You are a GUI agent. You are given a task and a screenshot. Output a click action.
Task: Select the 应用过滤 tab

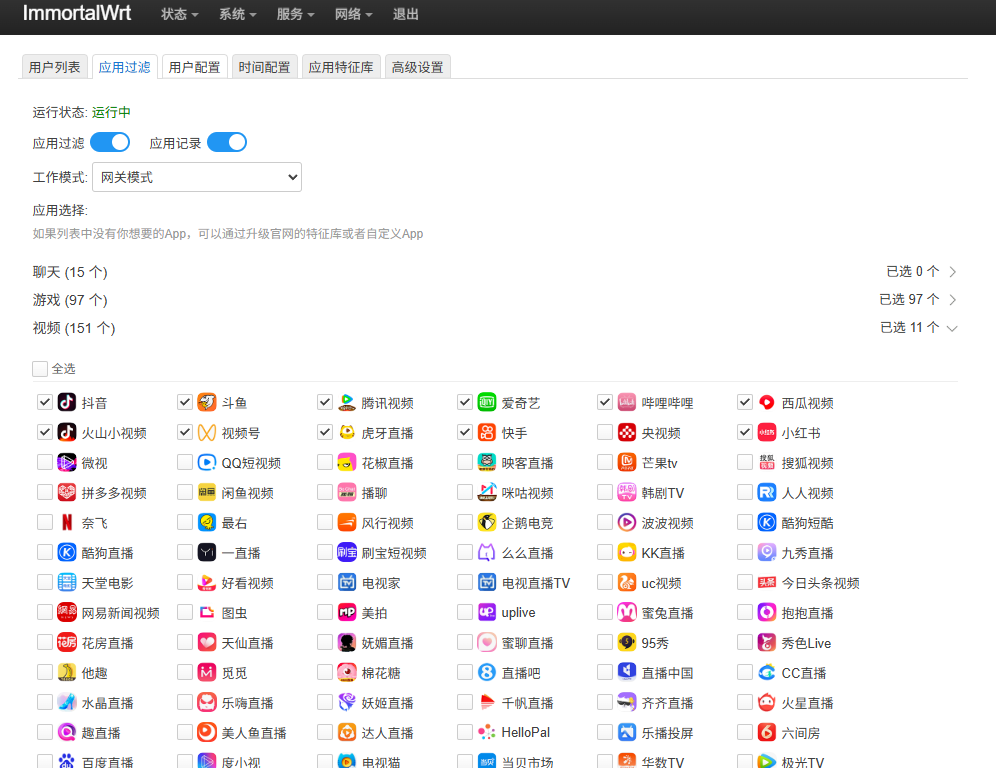click(x=124, y=67)
